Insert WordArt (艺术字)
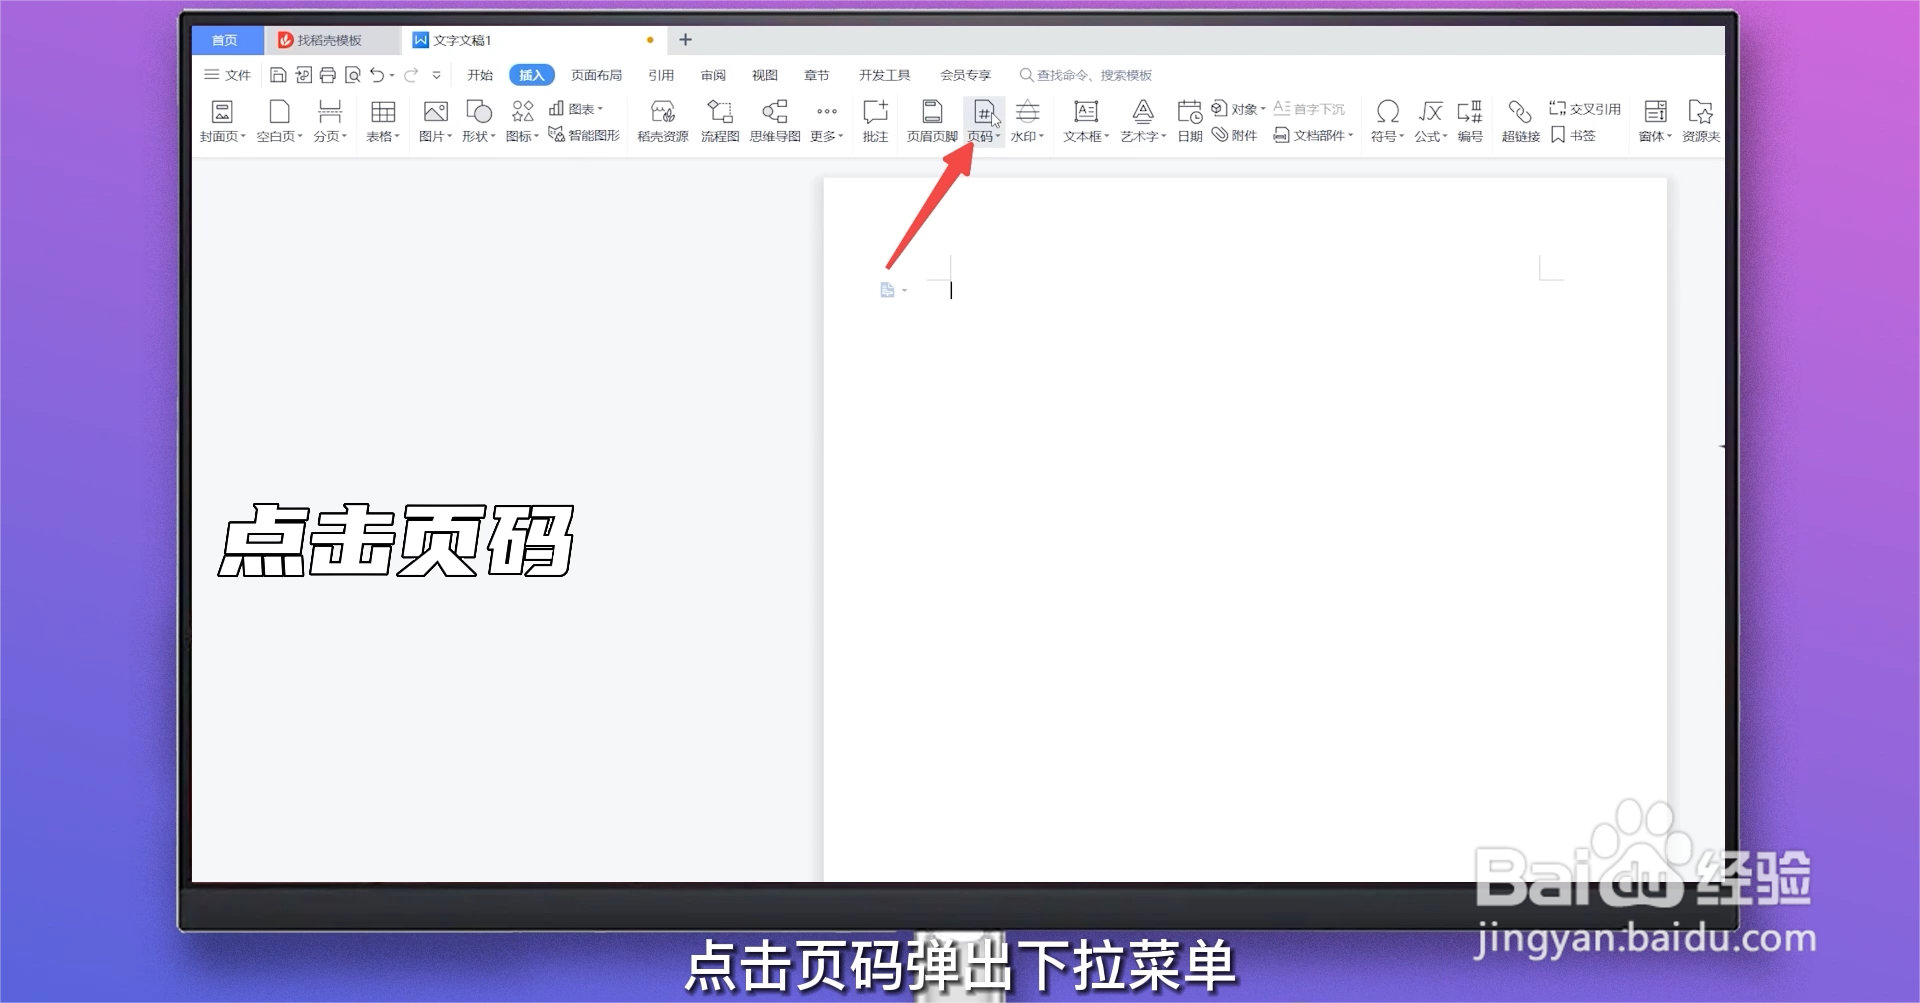 1143,121
